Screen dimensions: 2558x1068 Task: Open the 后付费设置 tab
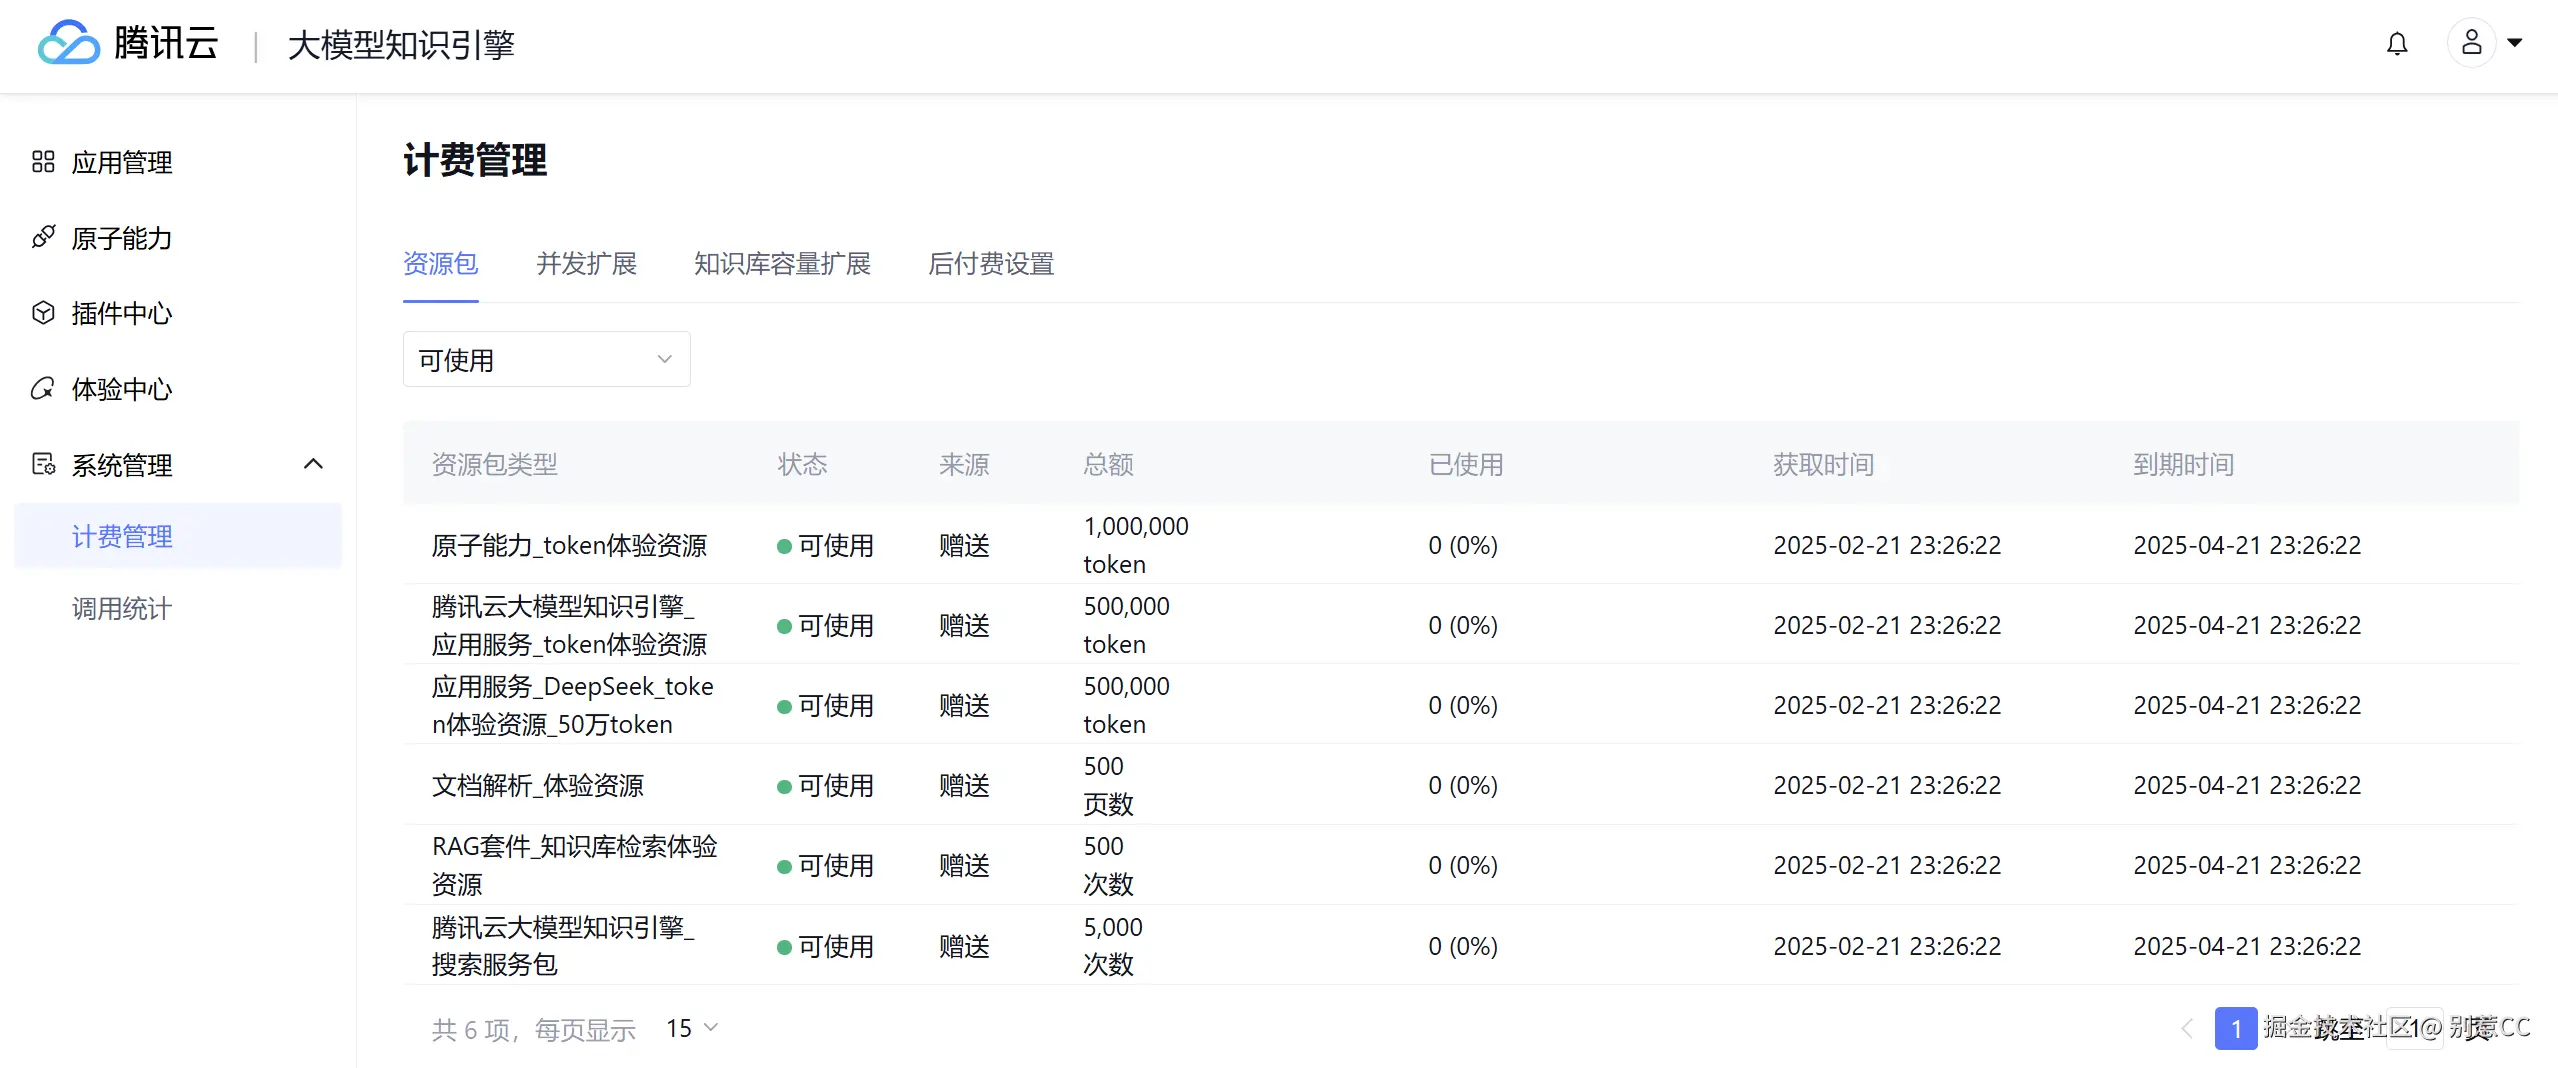click(990, 264)
